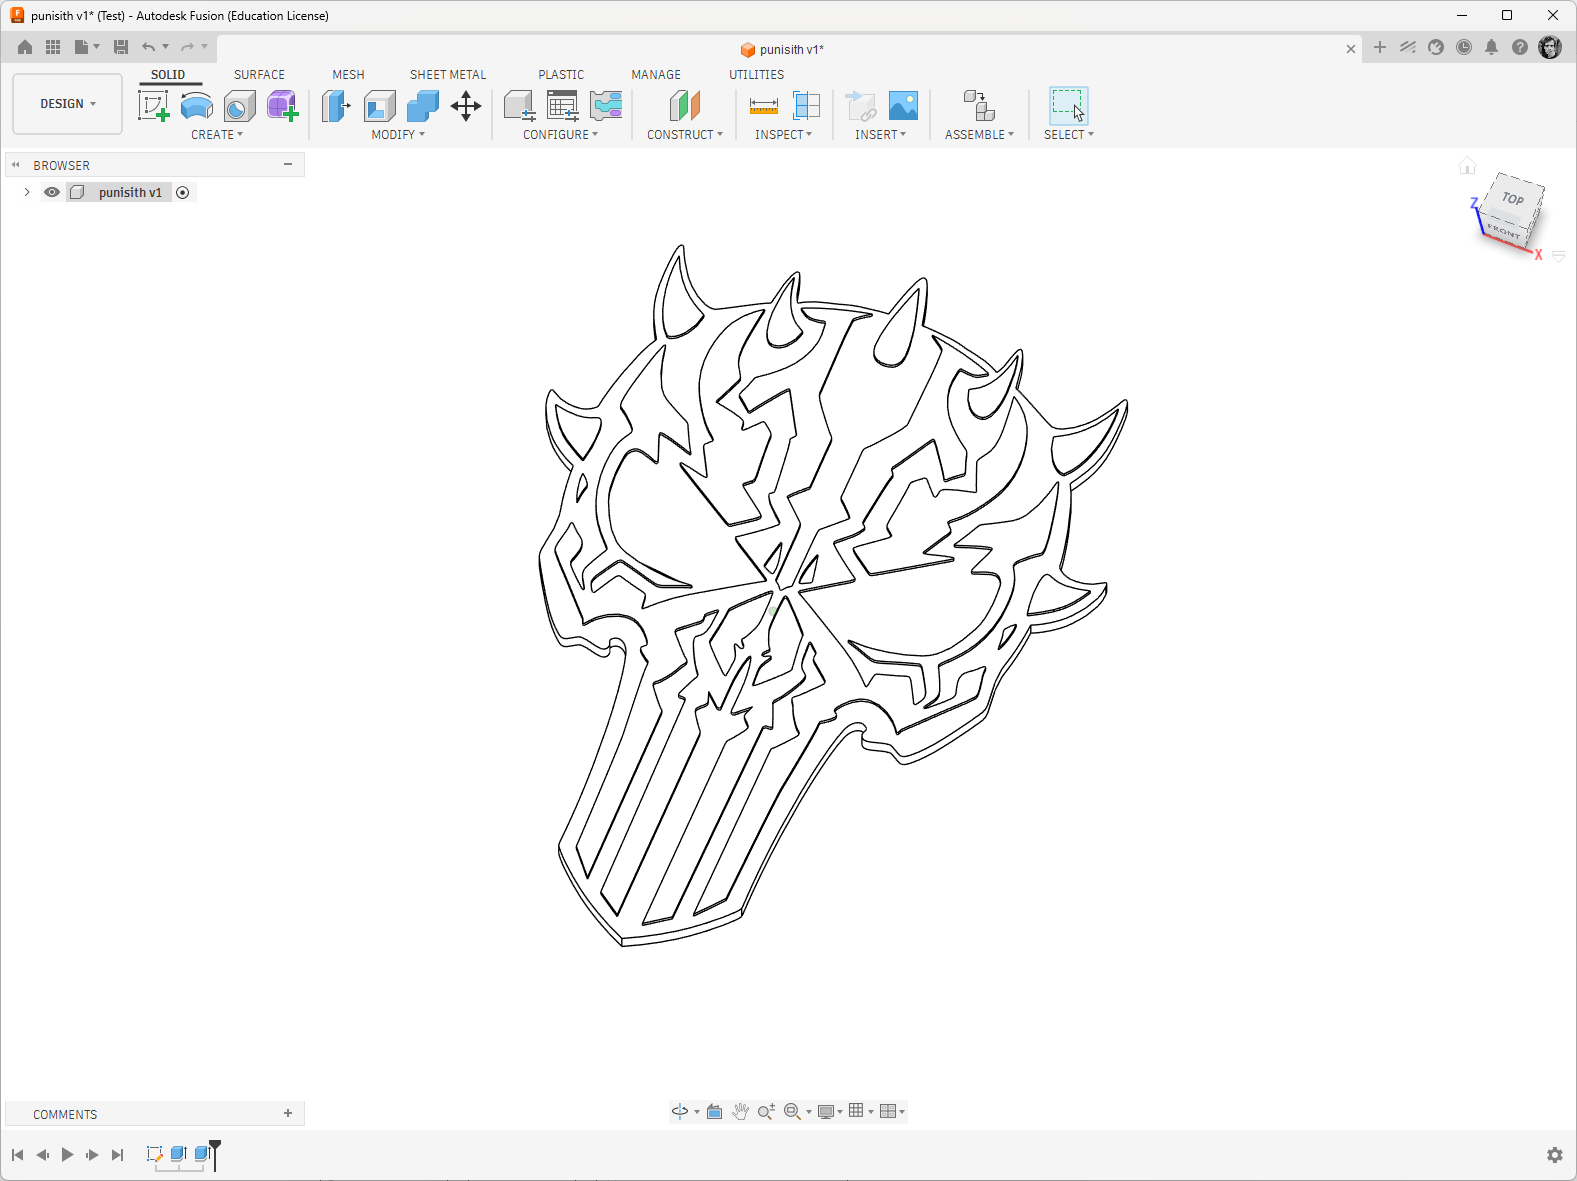Open the Orbit navigation tool

click(680, 1112)
